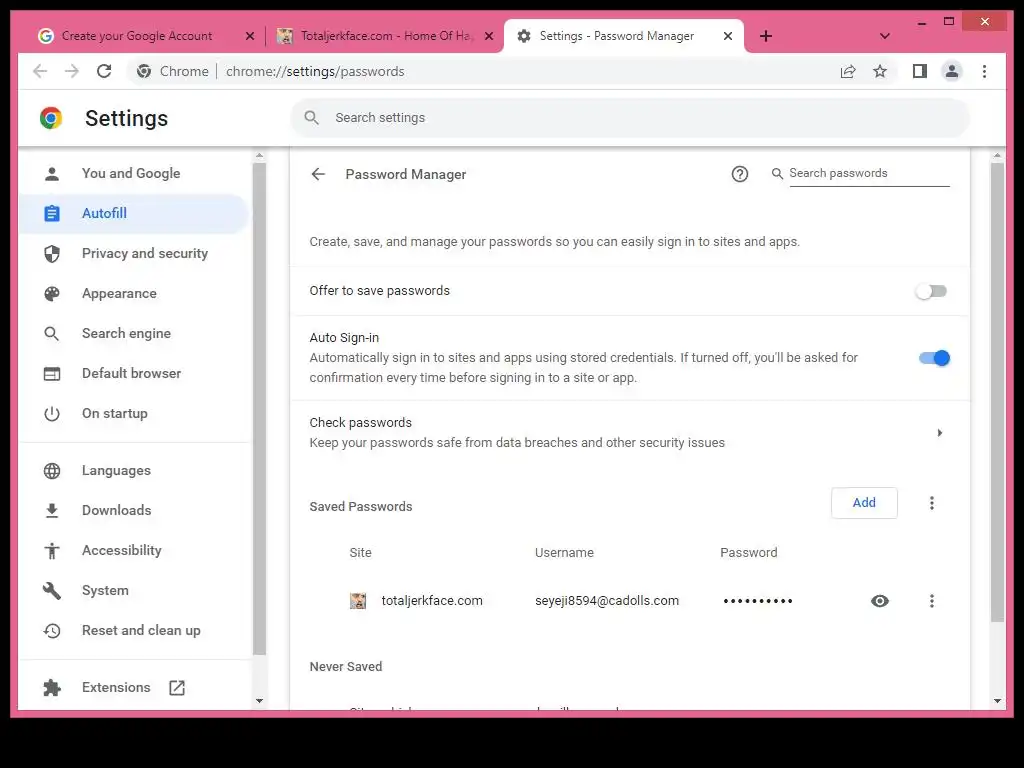Click the masked password field
The width and height of the screenshot is (1024, 768).
click(758, 601)
